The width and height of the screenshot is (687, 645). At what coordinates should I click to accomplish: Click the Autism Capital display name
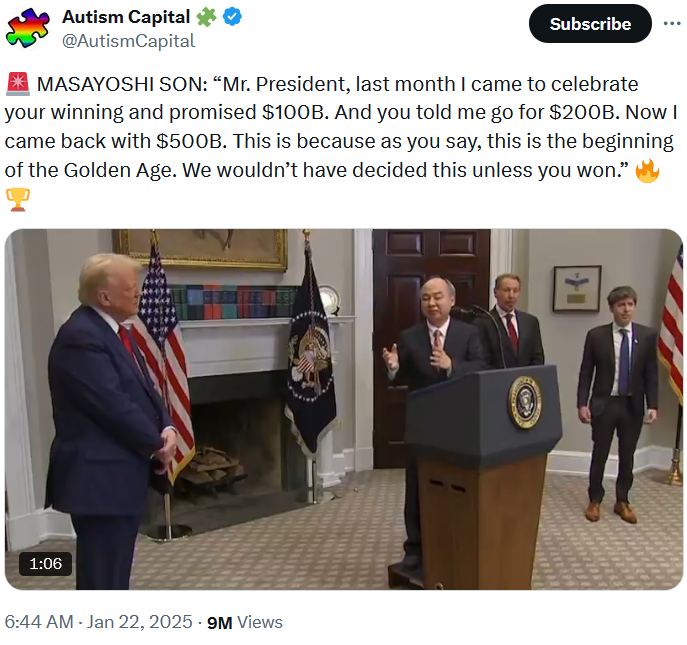click(x=126, y=17)
